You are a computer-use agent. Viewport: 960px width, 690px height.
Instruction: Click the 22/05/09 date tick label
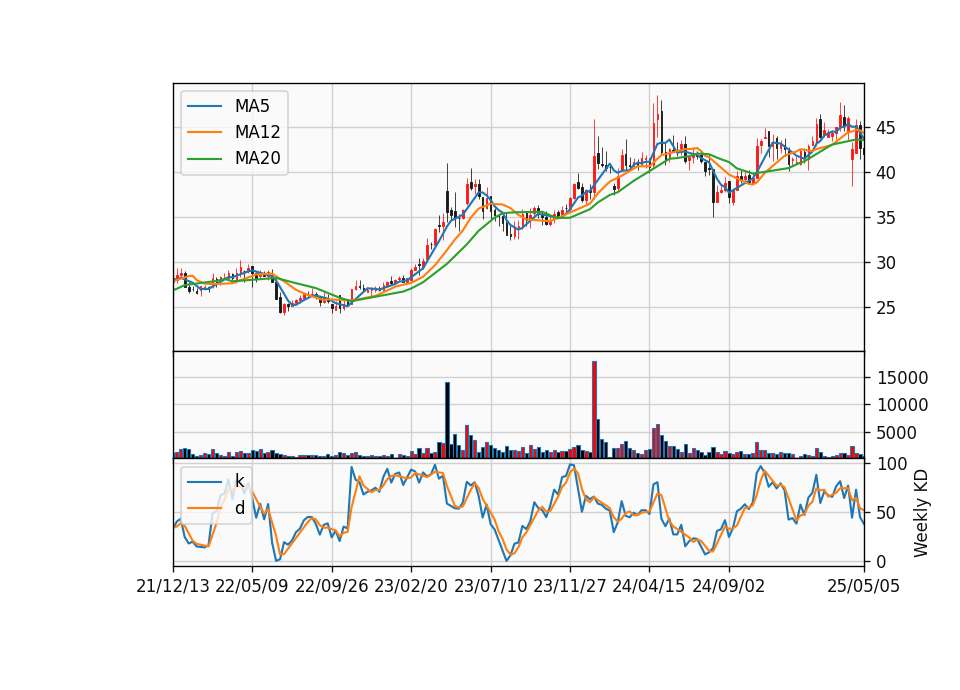252,586
